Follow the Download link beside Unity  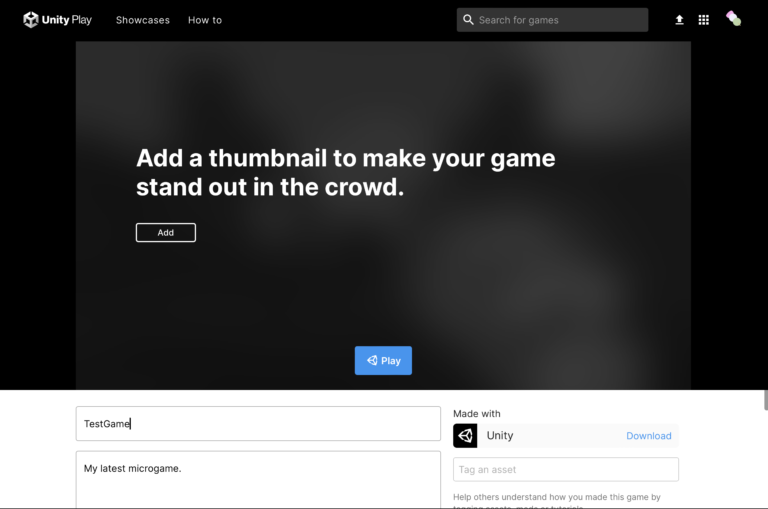coord(648,436)
